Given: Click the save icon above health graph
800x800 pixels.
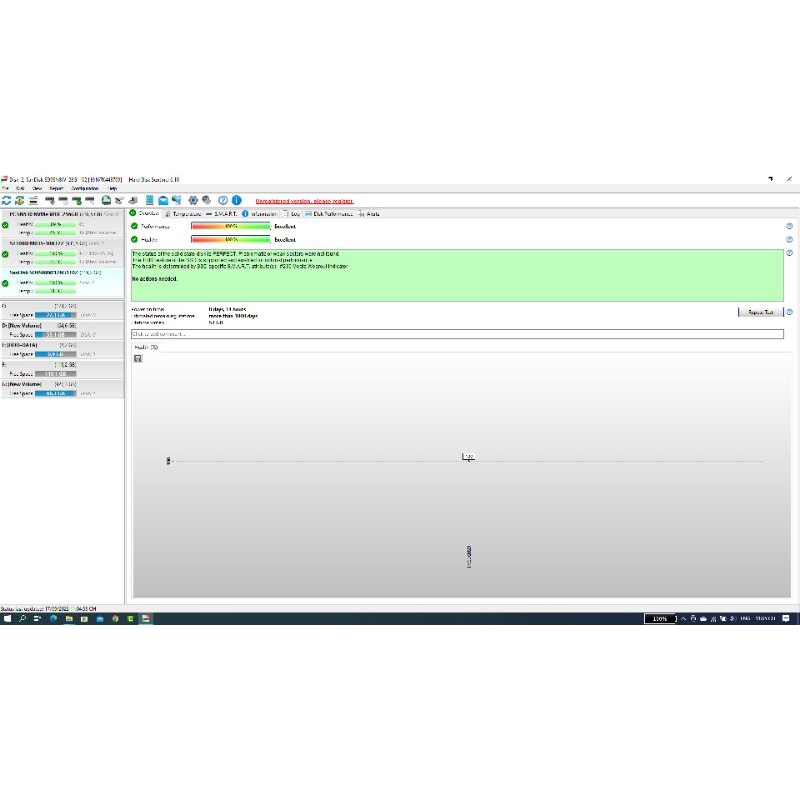Looking at the screenshot, I should [138, 358].
